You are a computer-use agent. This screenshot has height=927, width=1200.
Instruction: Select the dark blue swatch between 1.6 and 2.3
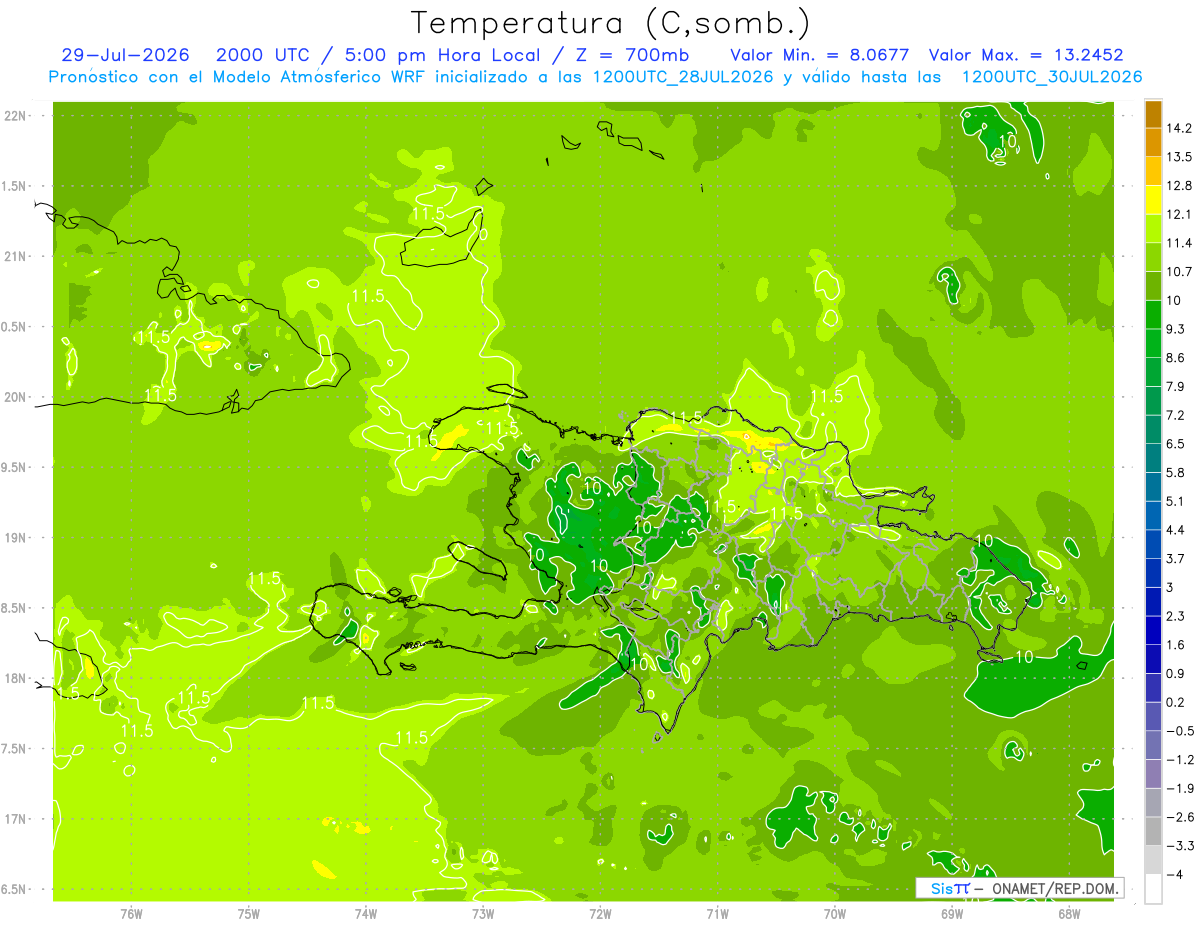(x=1153, y=630)
